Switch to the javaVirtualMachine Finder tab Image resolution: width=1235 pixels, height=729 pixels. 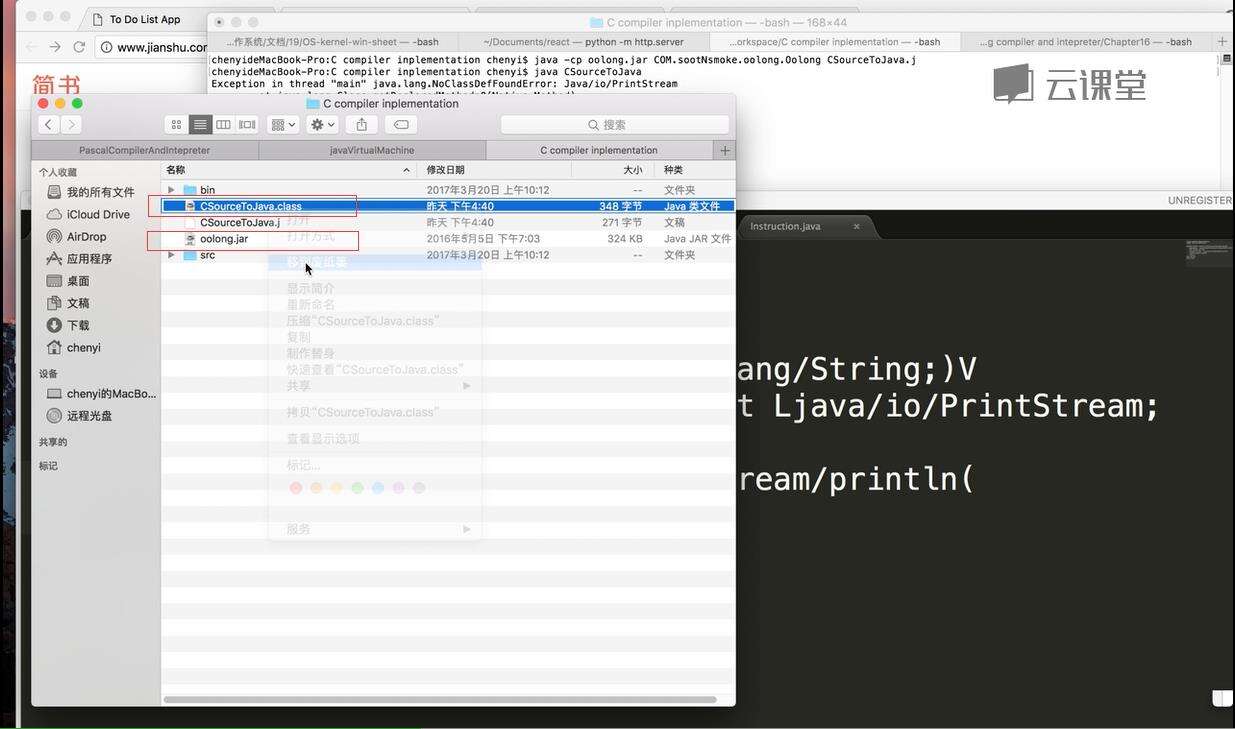[372, 150]
